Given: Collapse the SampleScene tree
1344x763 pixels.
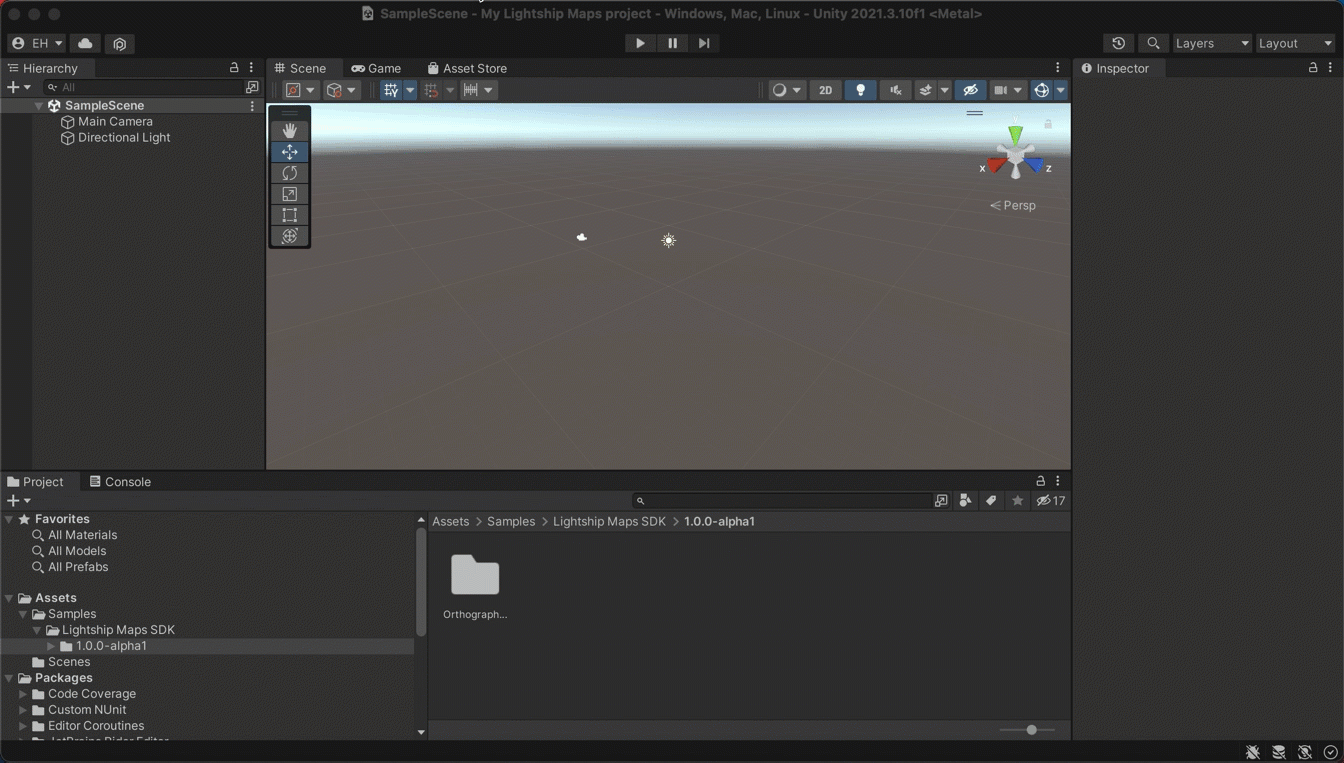Looking at the screenshot, I should coord(38,105).
